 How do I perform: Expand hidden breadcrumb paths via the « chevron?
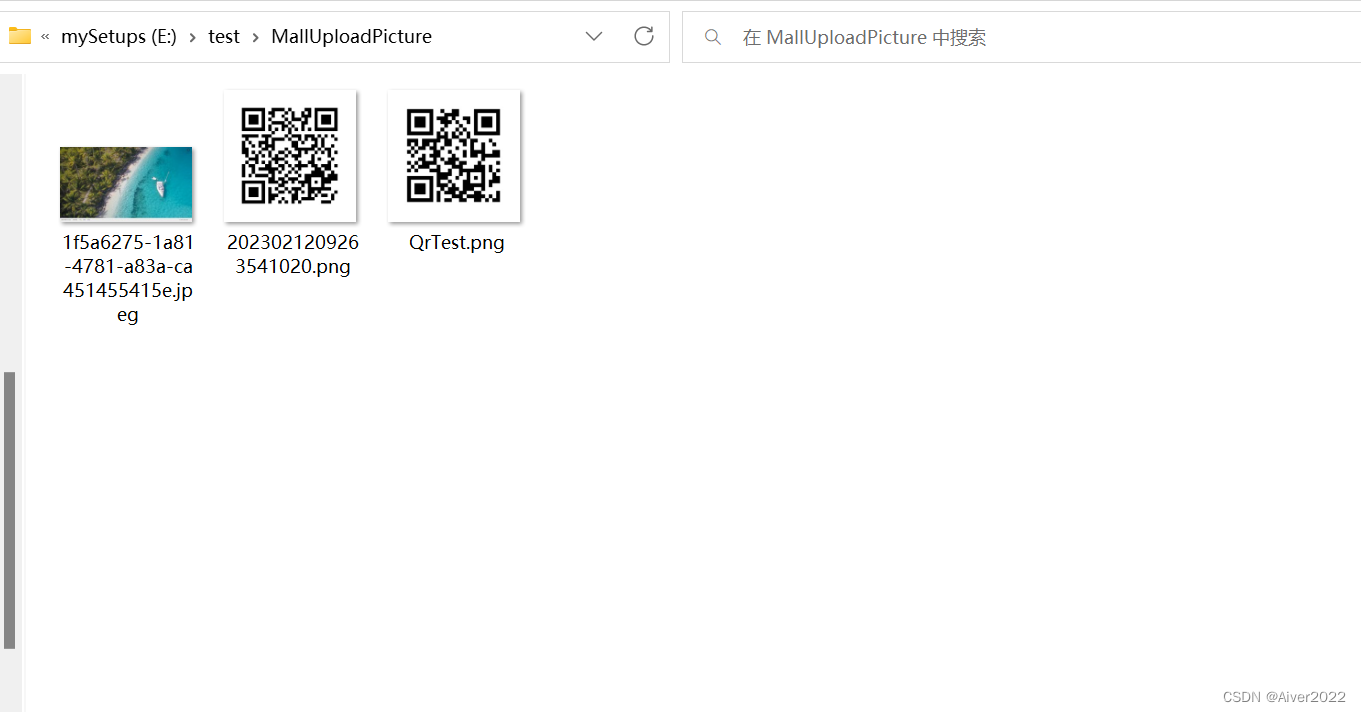[x=45, y=36]
